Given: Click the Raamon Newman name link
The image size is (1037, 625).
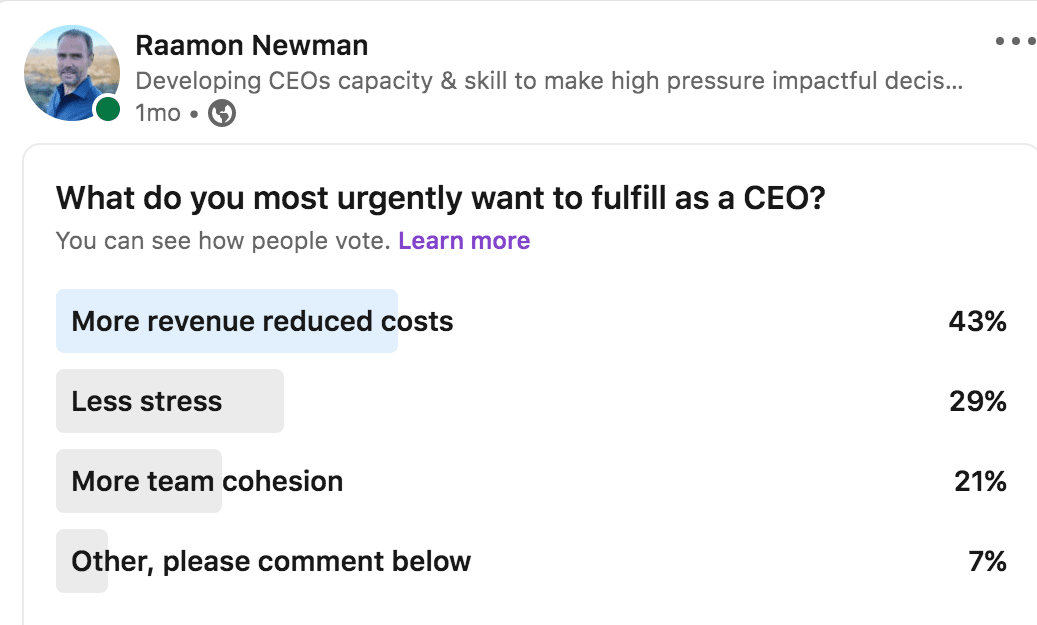Looking at the screenshot, I should (251, 46).
